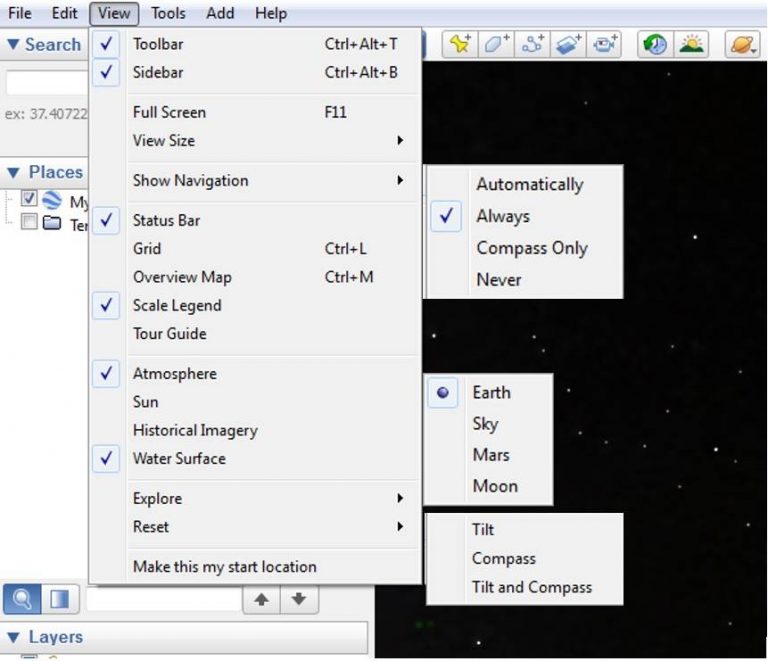
Task: Toggle the Atmosphere option
Action: click(255, 374)
